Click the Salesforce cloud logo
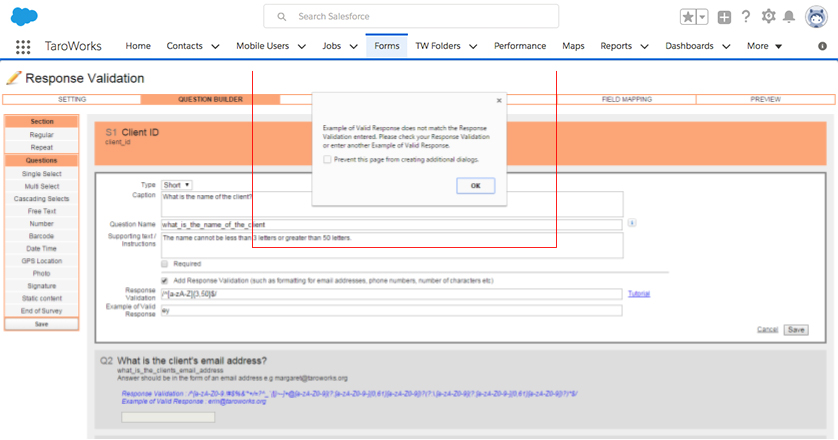Image resolution: width=838 pixels, height=440 pixels. (x=24, y=17)
